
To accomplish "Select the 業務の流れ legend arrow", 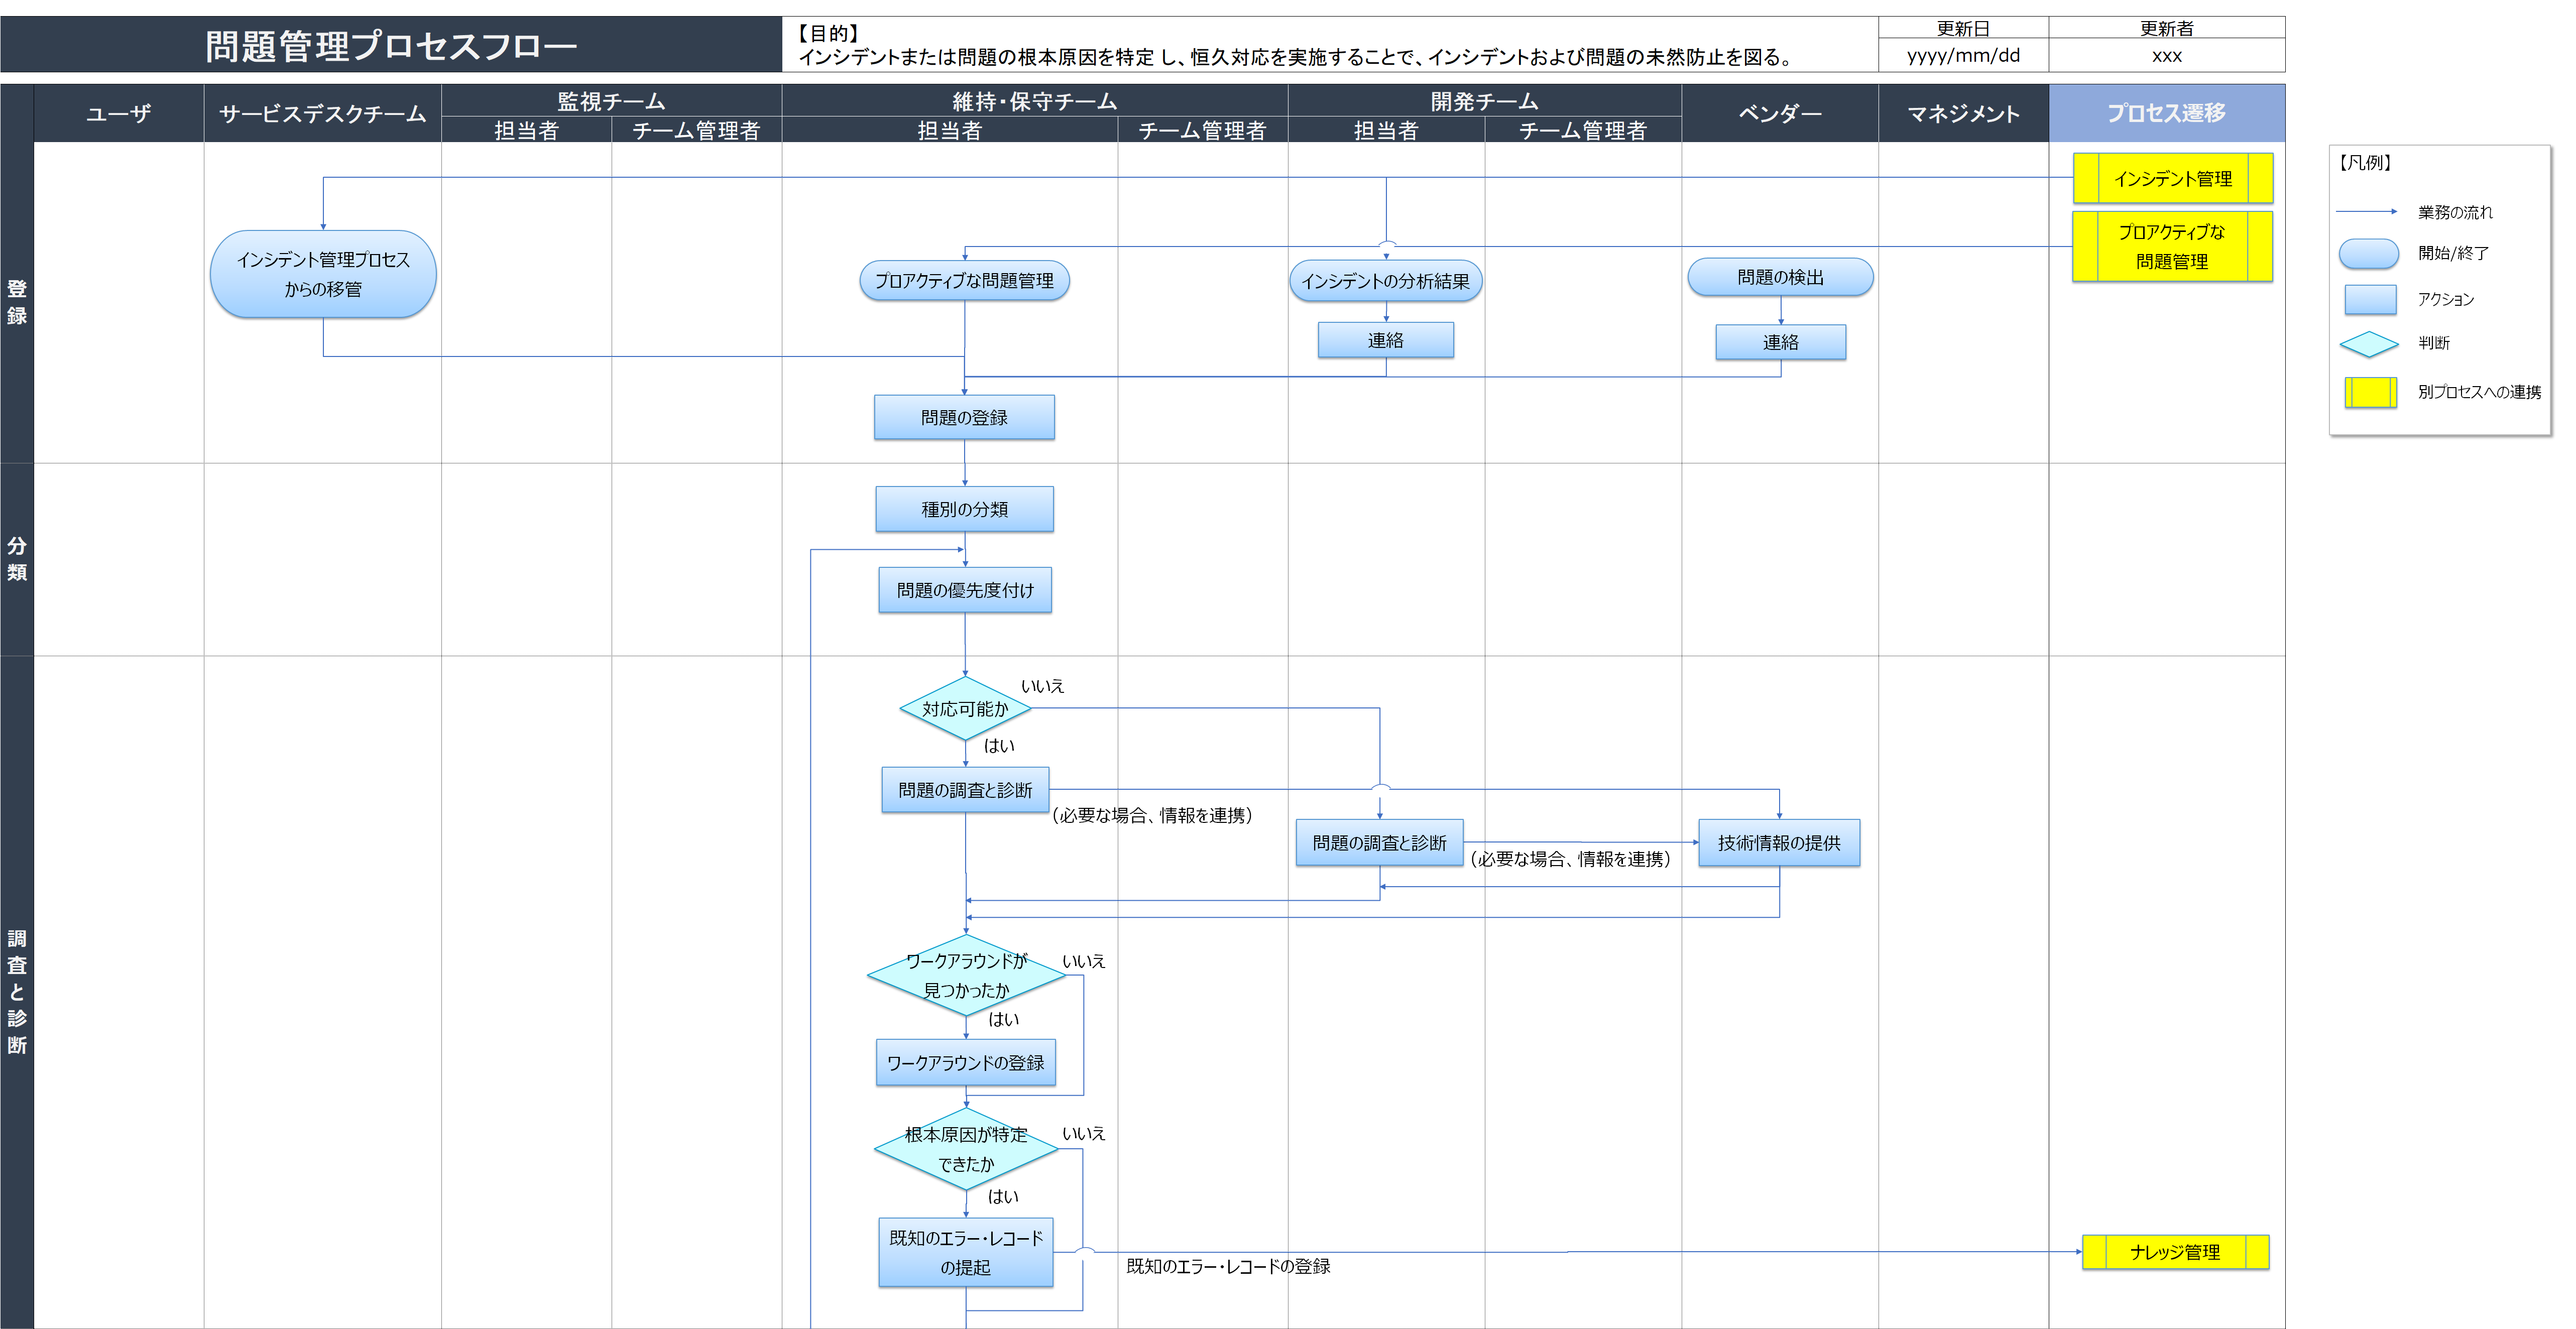I will click(2366, 211).
